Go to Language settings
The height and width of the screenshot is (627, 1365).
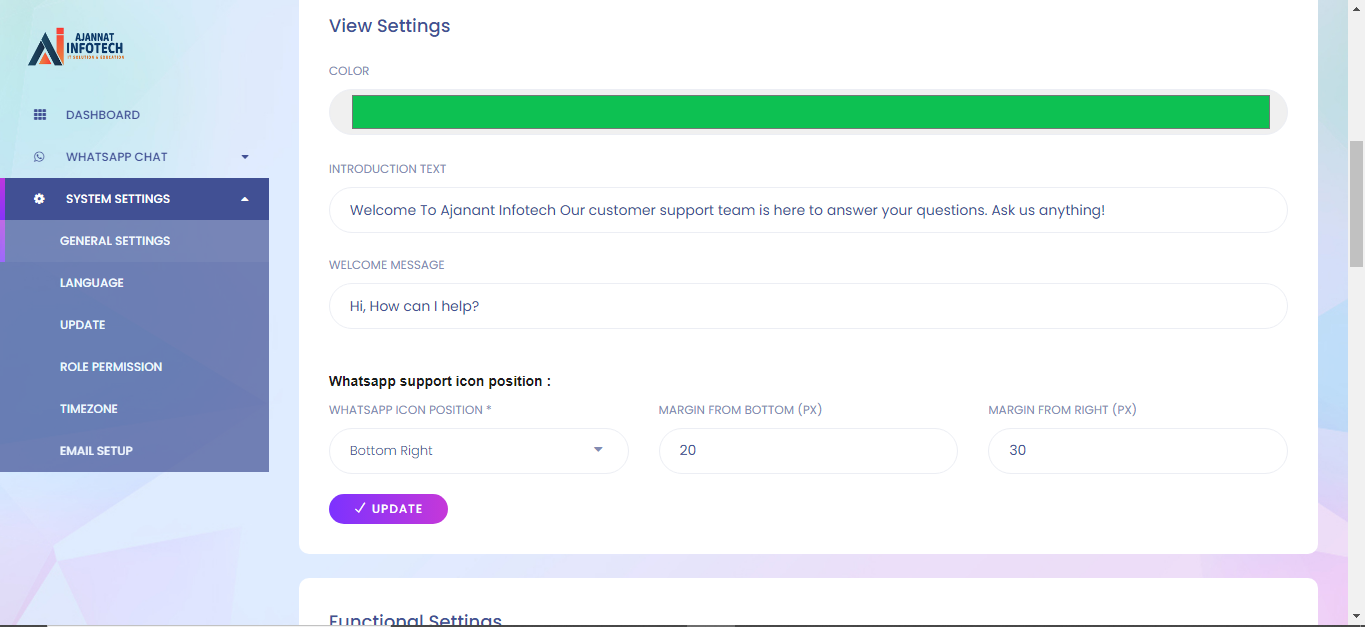[92, 283]
